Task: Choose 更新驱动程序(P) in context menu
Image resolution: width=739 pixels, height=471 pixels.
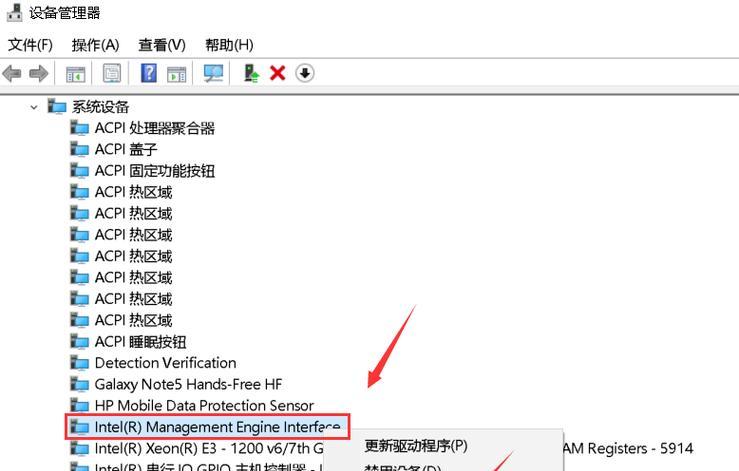Action: [x=416, y=446]
